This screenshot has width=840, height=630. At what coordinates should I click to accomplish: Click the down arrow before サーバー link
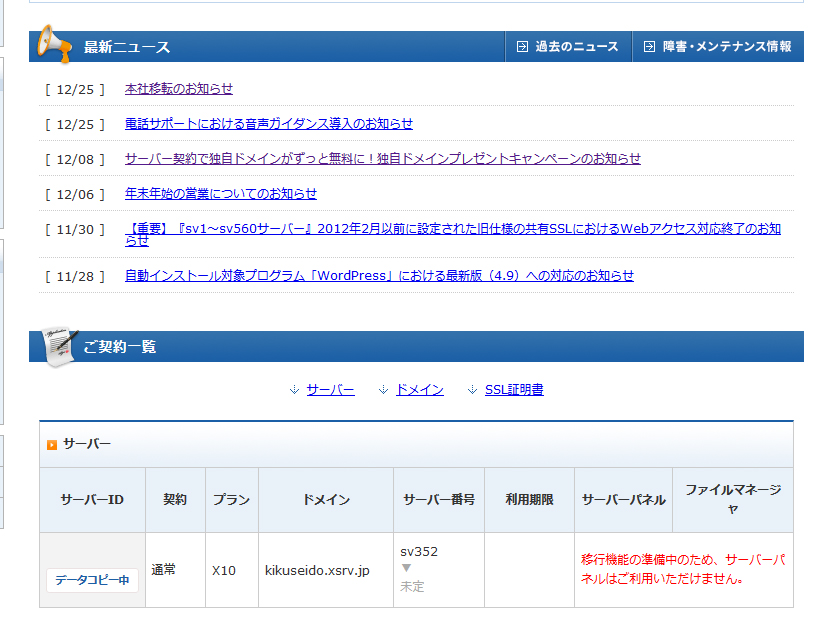pos(294,390)
